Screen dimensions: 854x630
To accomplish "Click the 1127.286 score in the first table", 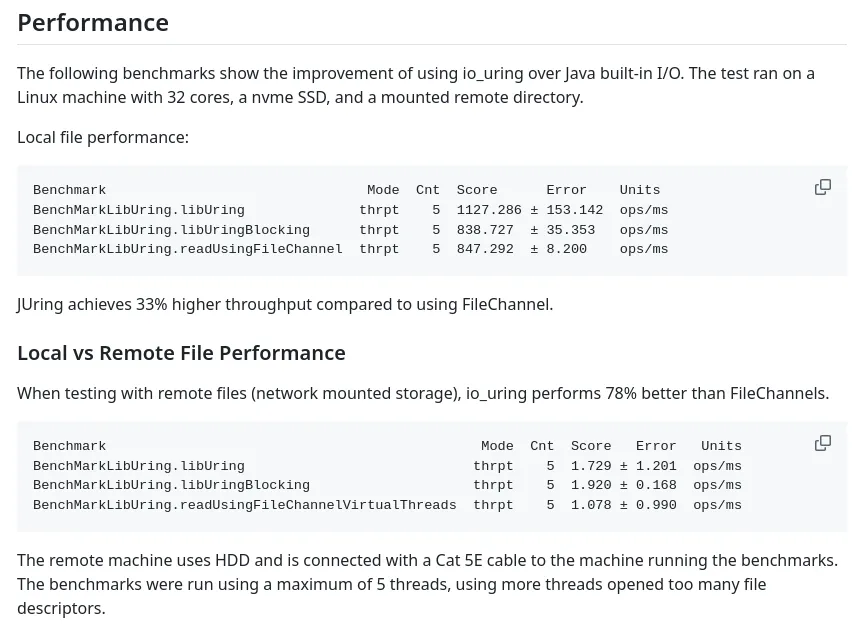I will 489,210.
